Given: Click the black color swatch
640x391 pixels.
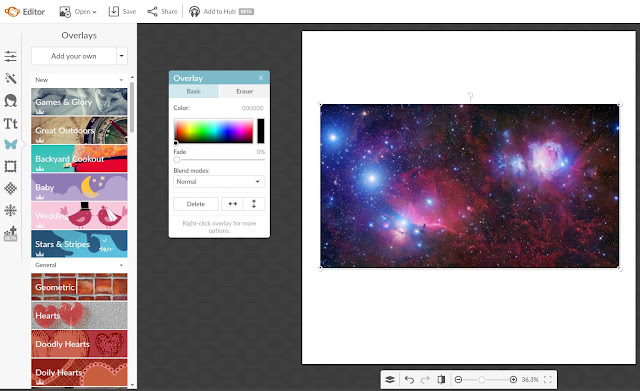Looking at the screenshot, I should point(260,131).
